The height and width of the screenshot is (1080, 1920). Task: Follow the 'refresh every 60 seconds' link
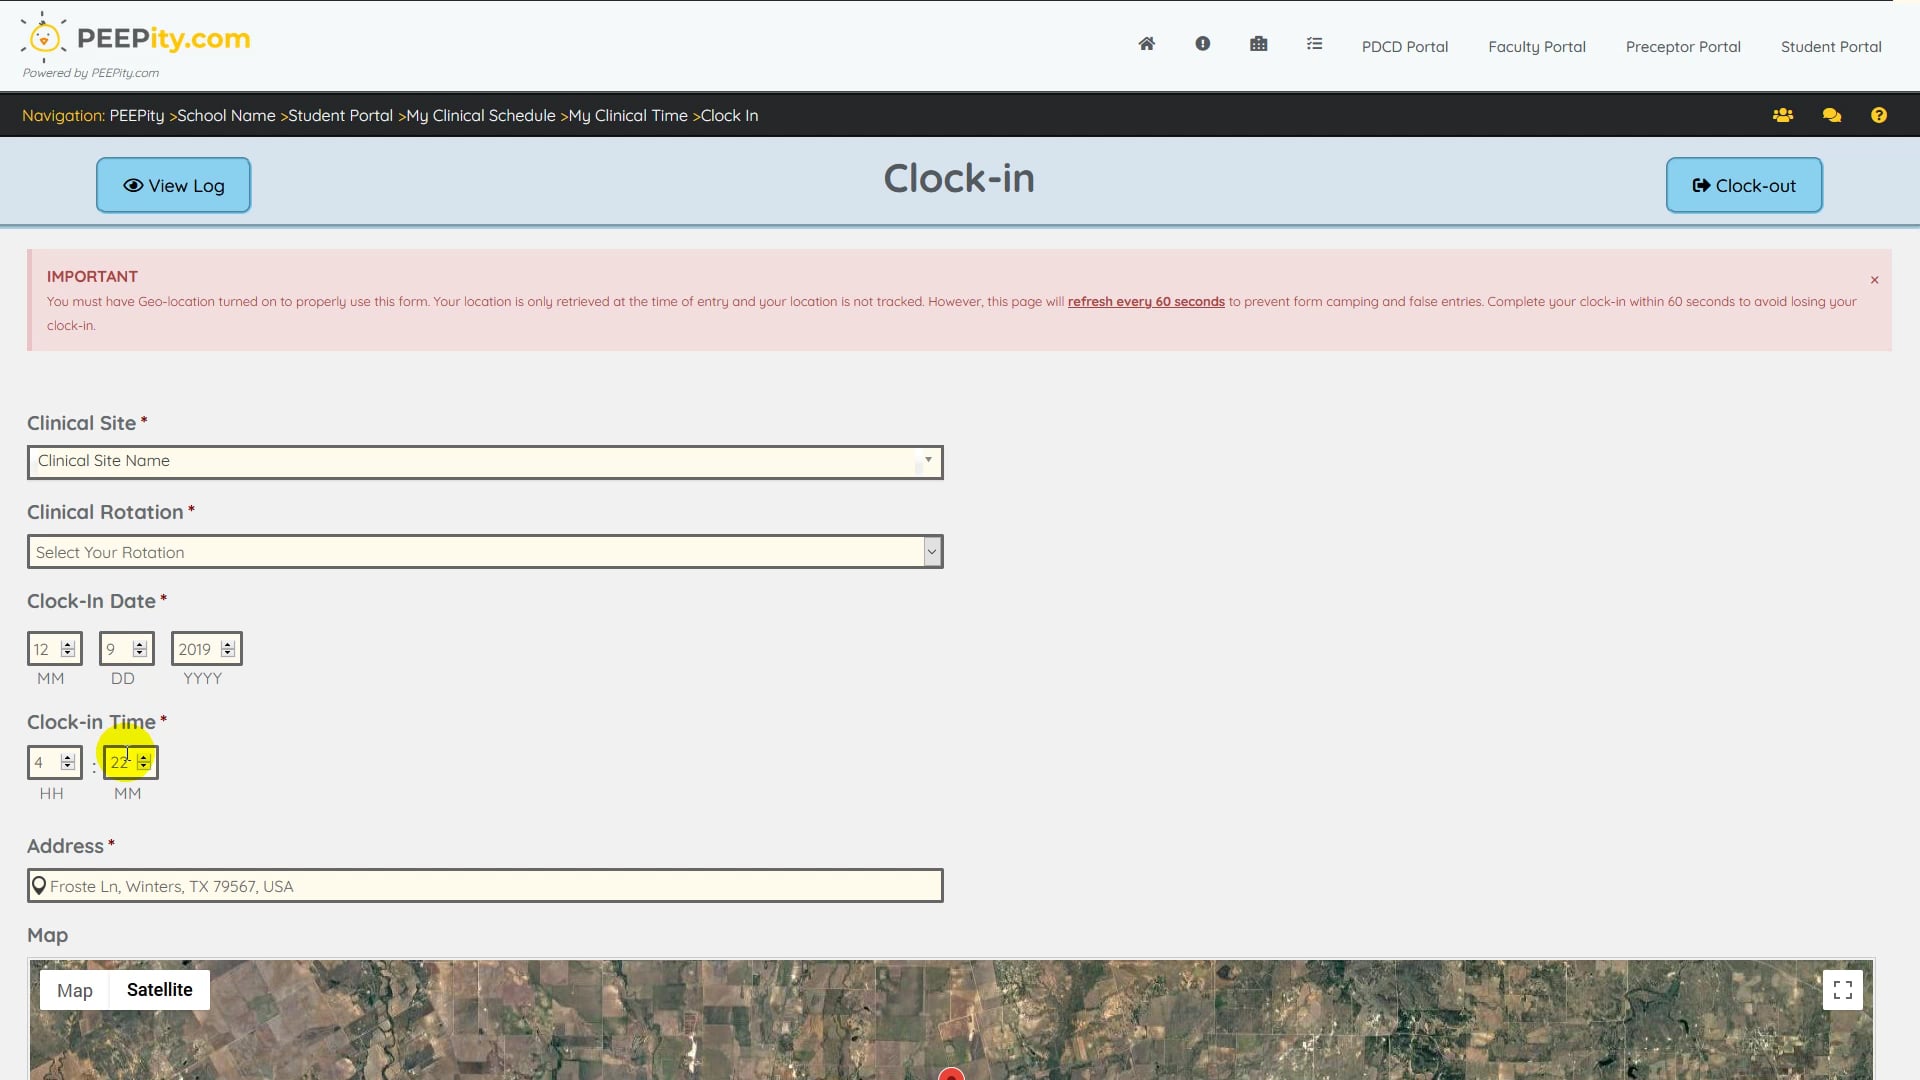pos(1145,301)
